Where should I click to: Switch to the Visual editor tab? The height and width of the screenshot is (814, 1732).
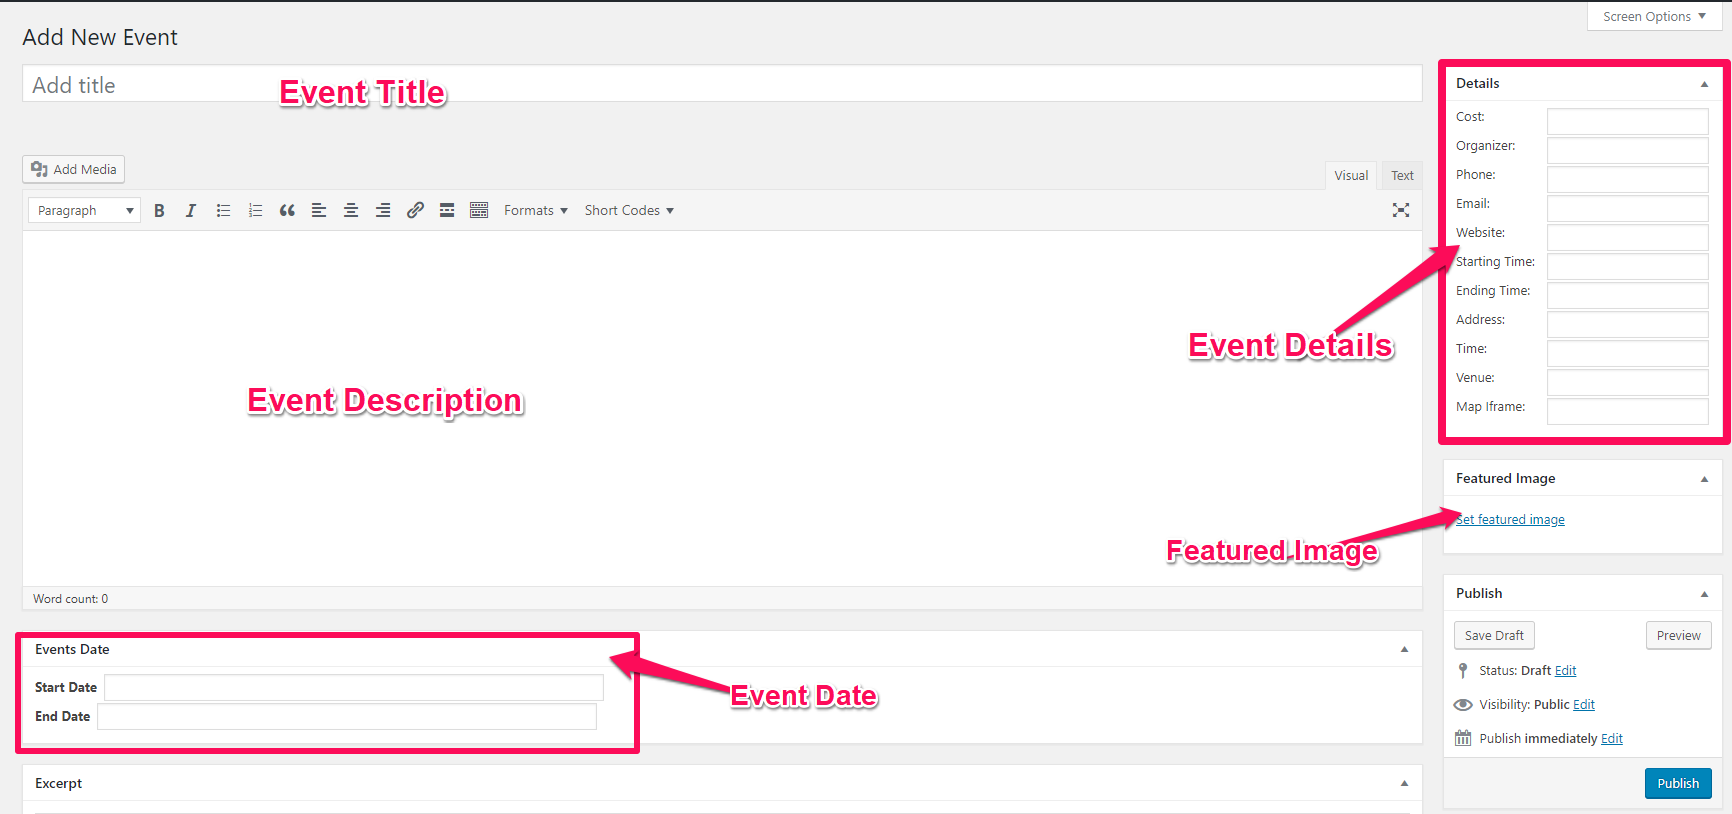click(x=1351, y=175)
